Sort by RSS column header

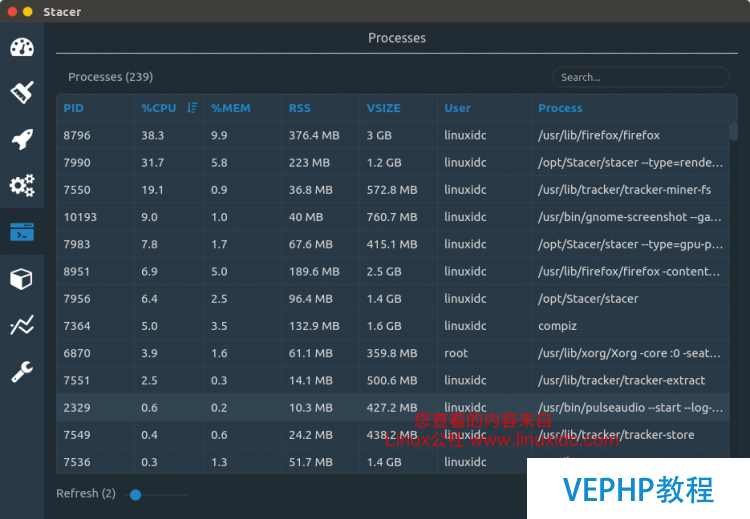click(x=299, y=108)
